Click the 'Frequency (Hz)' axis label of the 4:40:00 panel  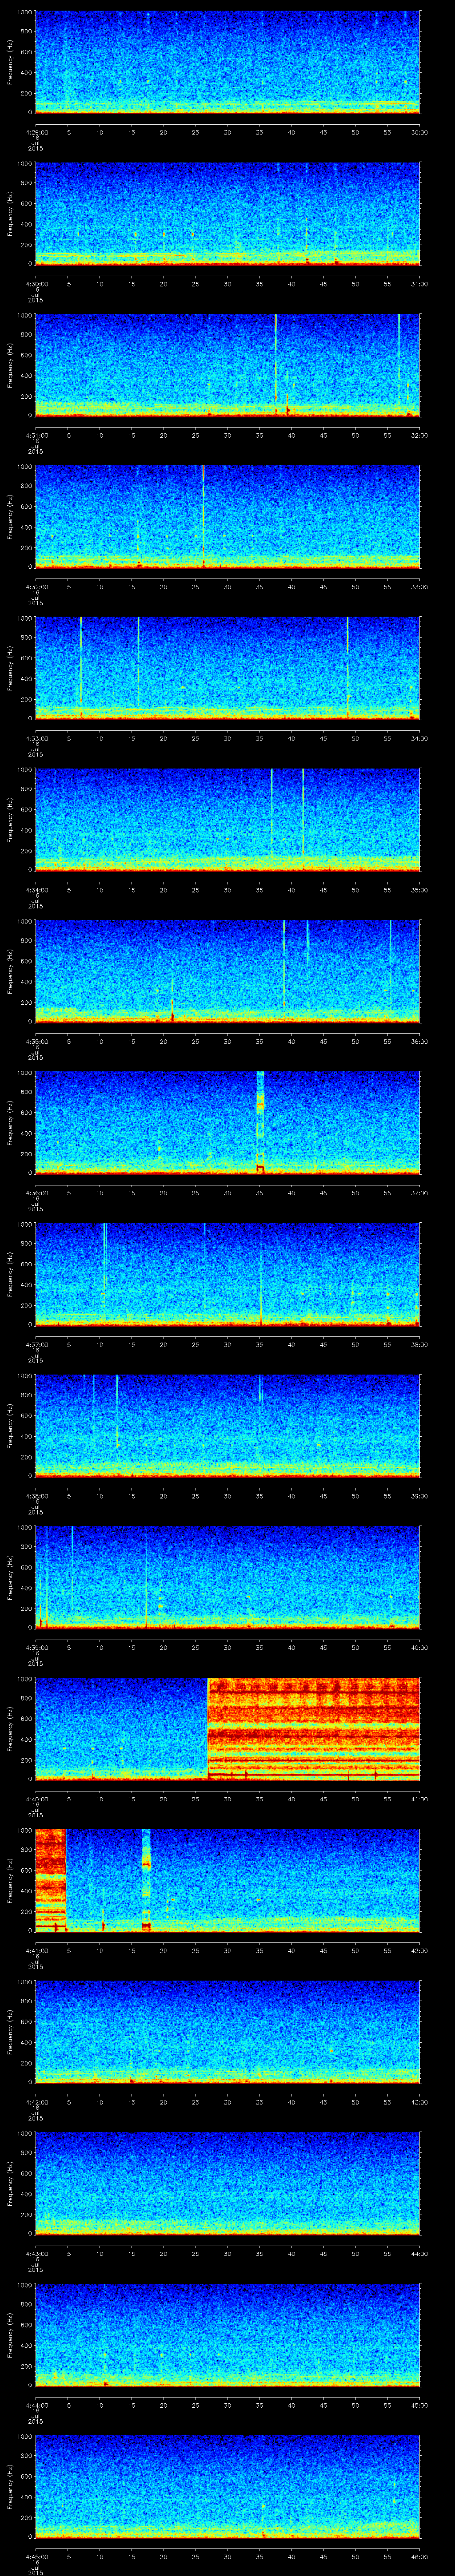point(10,1728)
